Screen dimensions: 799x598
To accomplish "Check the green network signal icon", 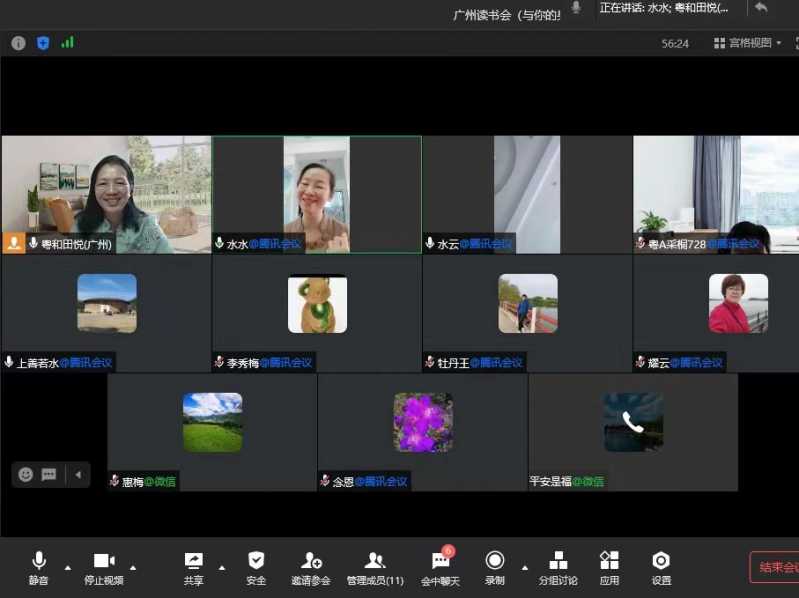I will 68,43.
